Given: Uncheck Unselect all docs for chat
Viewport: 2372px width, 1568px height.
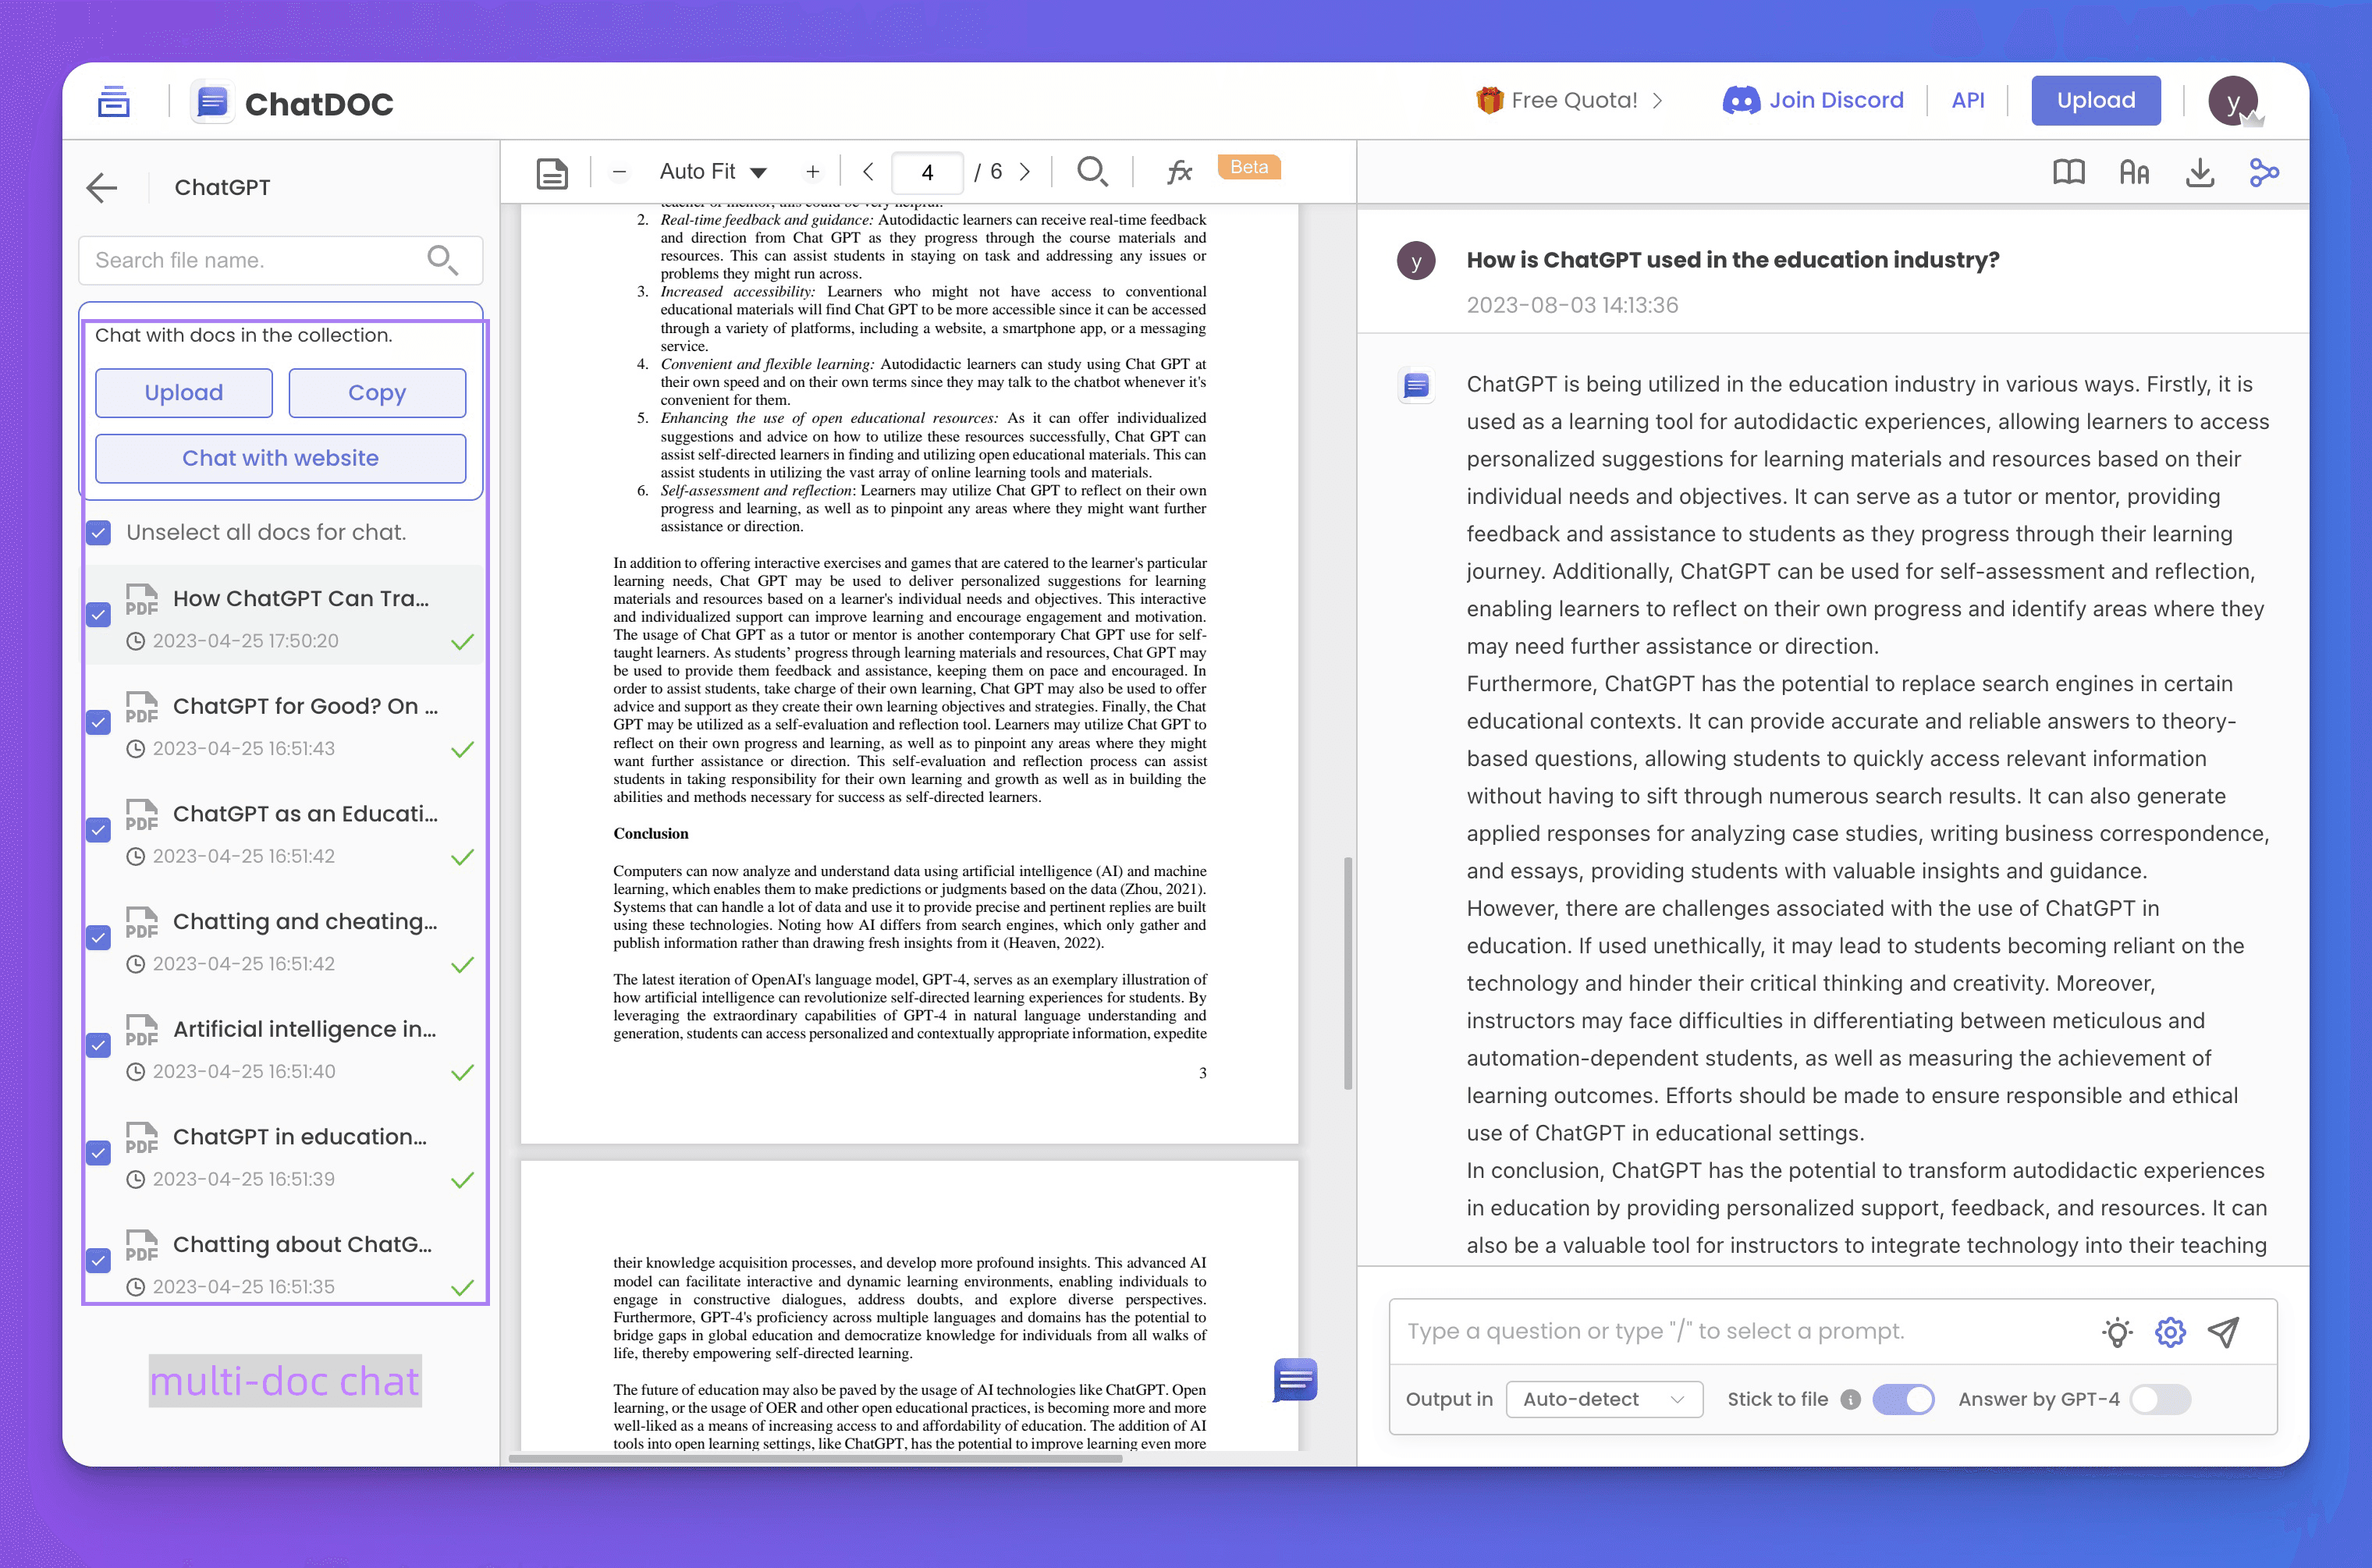Looking at the screenshot, I should click(99, 533).
